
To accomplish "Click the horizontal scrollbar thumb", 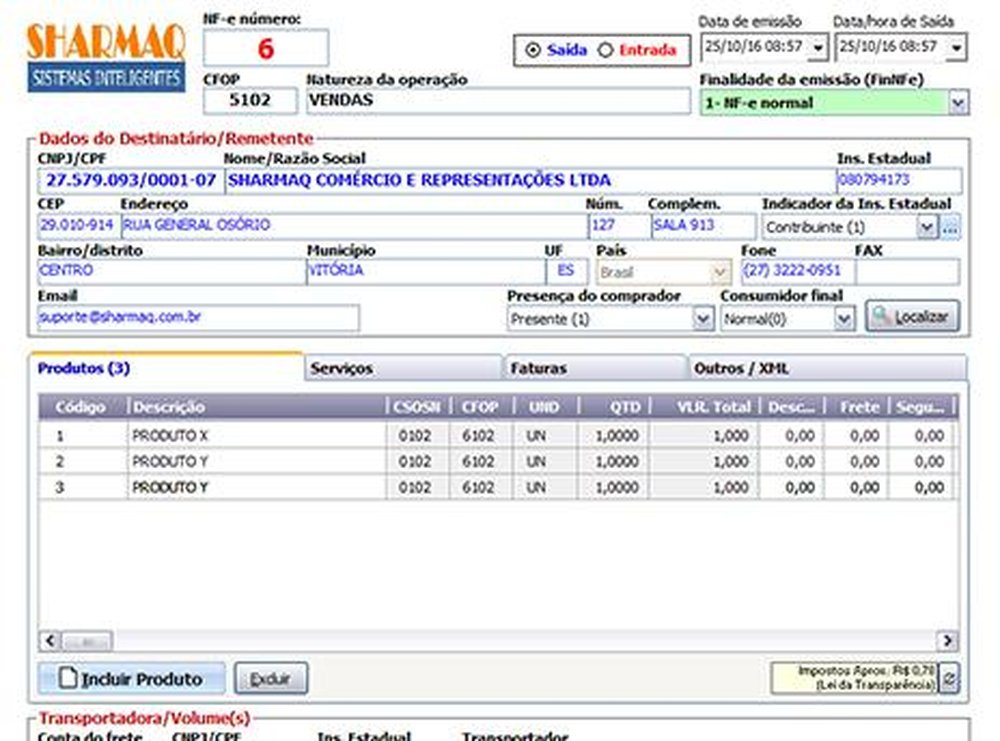I will click(87, 640).
